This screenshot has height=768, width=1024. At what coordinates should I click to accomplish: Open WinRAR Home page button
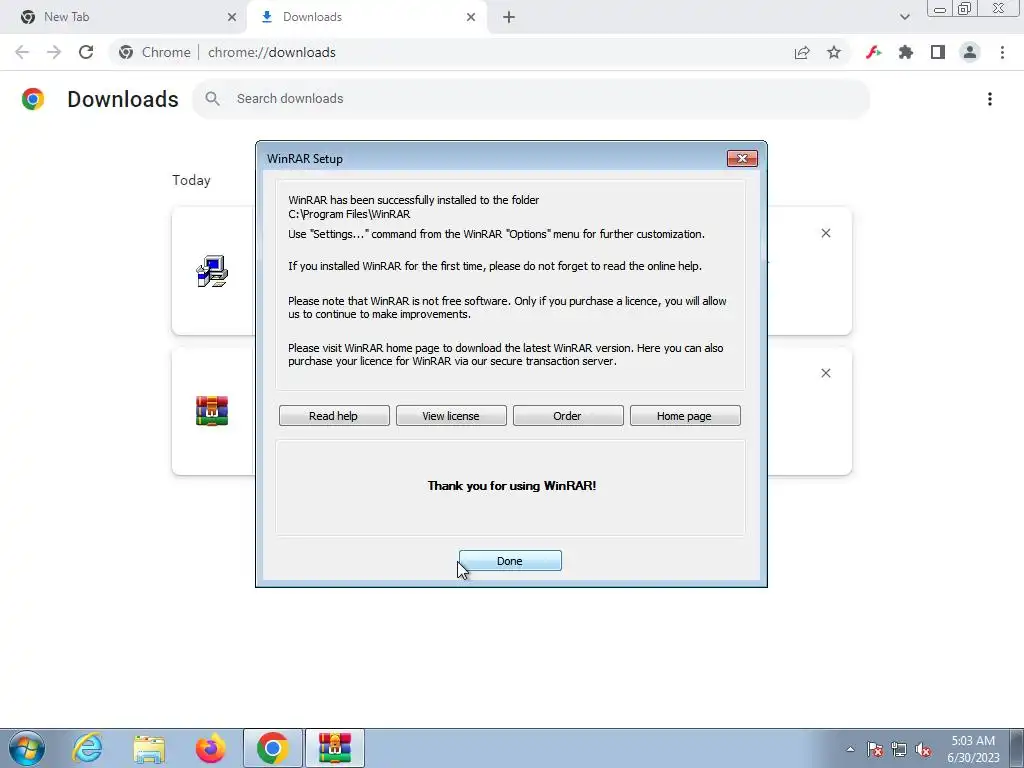[684, 415]
